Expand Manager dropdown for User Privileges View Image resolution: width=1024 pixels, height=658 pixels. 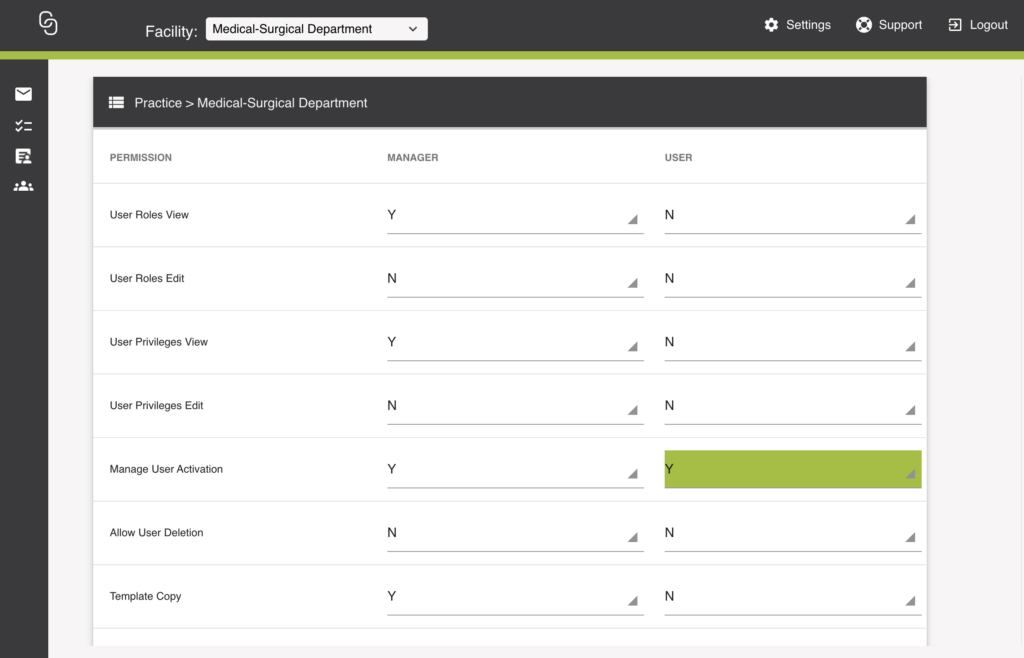(514, 343)
